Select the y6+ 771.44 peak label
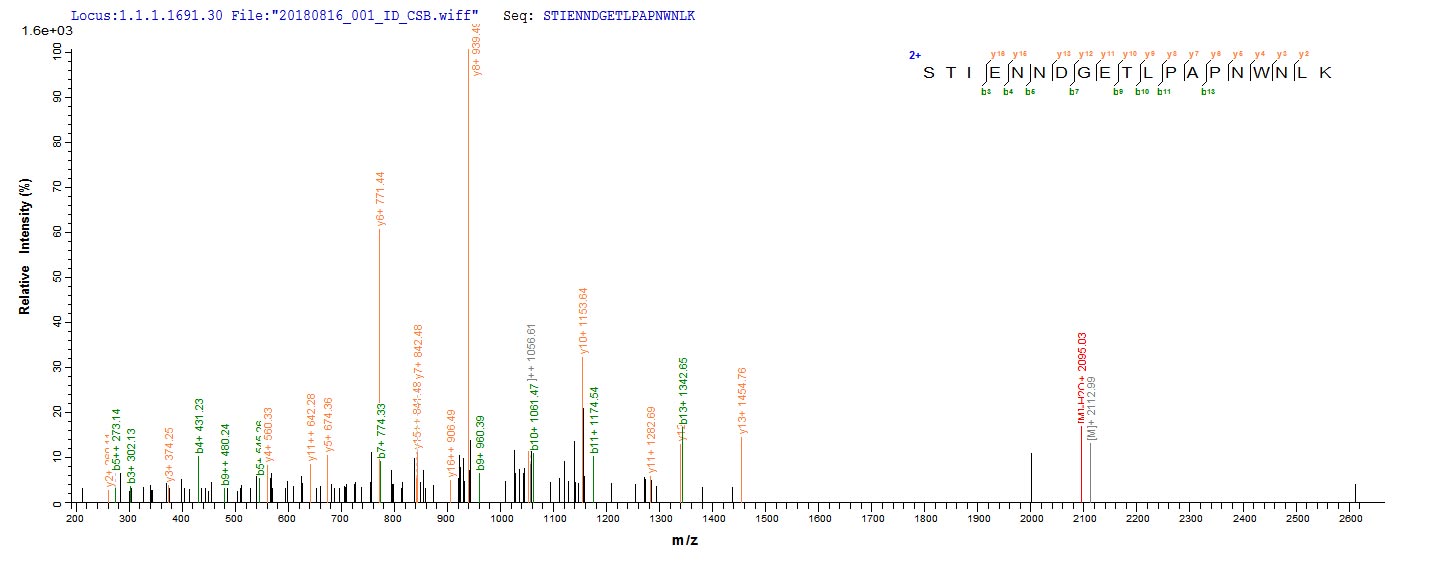 coord(381,200)
